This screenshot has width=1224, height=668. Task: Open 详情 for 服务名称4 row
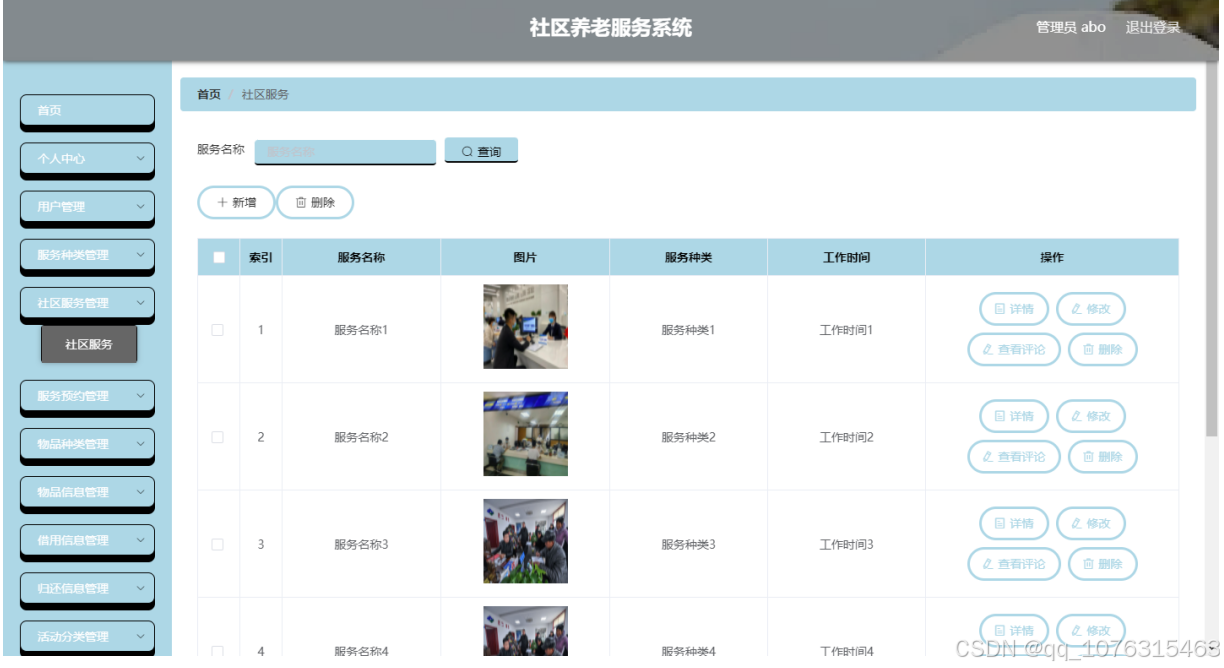[x=1014, y=630]
